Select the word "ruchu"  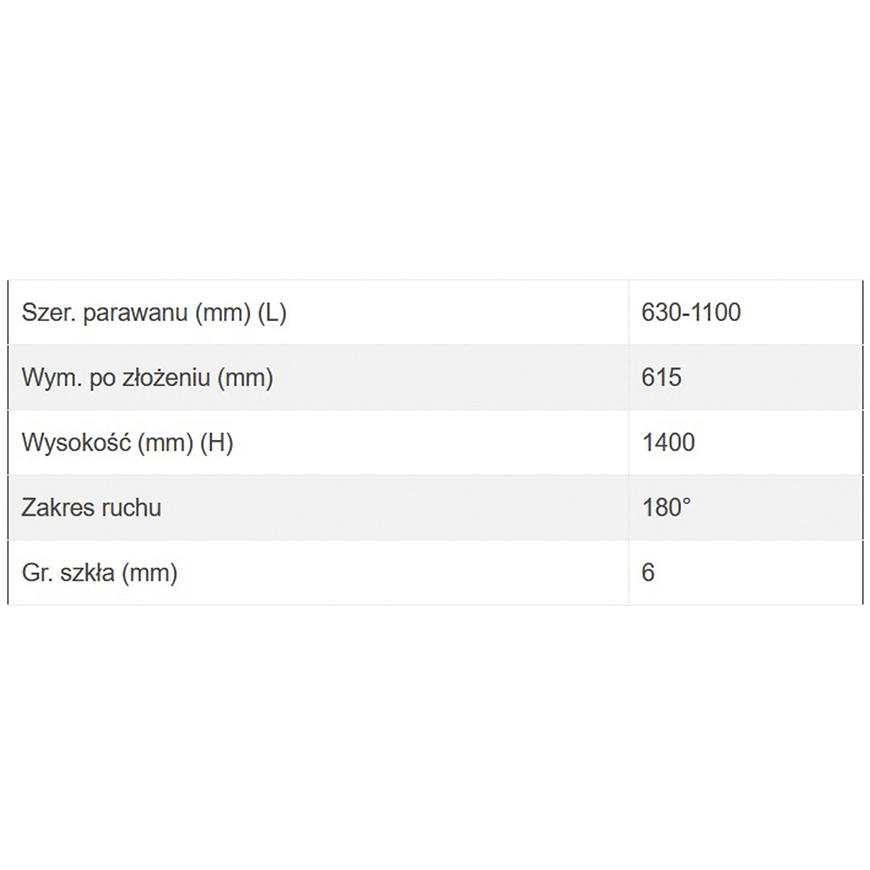pyautogui.click(x=129, y=507)
